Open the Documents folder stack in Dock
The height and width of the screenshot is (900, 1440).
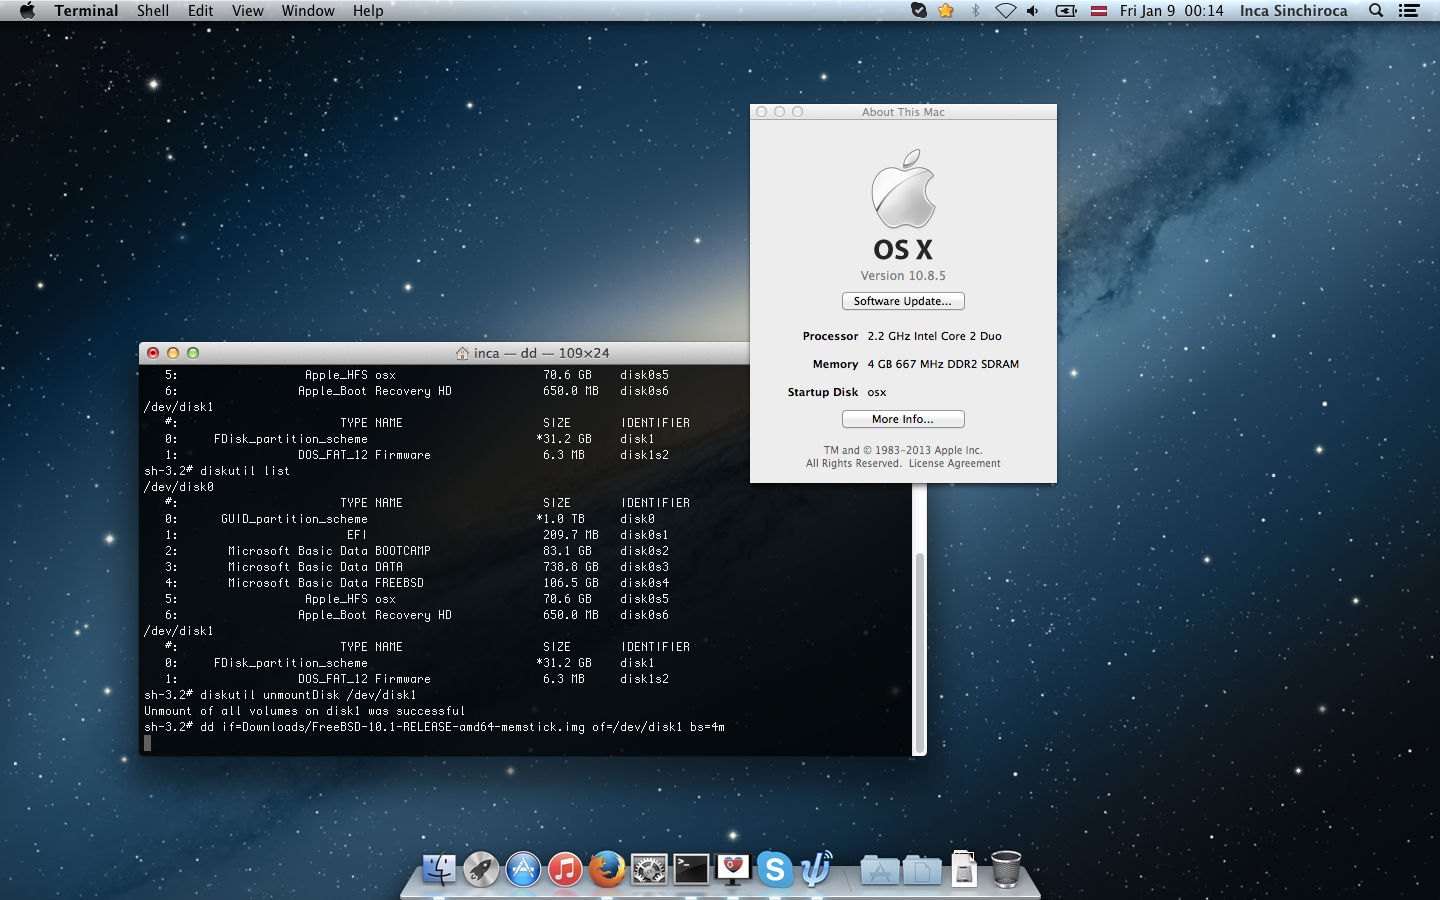point(922,870)
